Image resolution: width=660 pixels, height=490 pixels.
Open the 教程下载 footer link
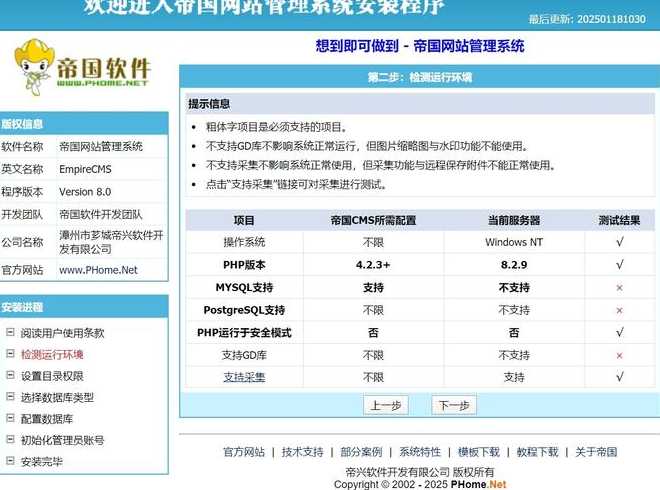point(538,452)
